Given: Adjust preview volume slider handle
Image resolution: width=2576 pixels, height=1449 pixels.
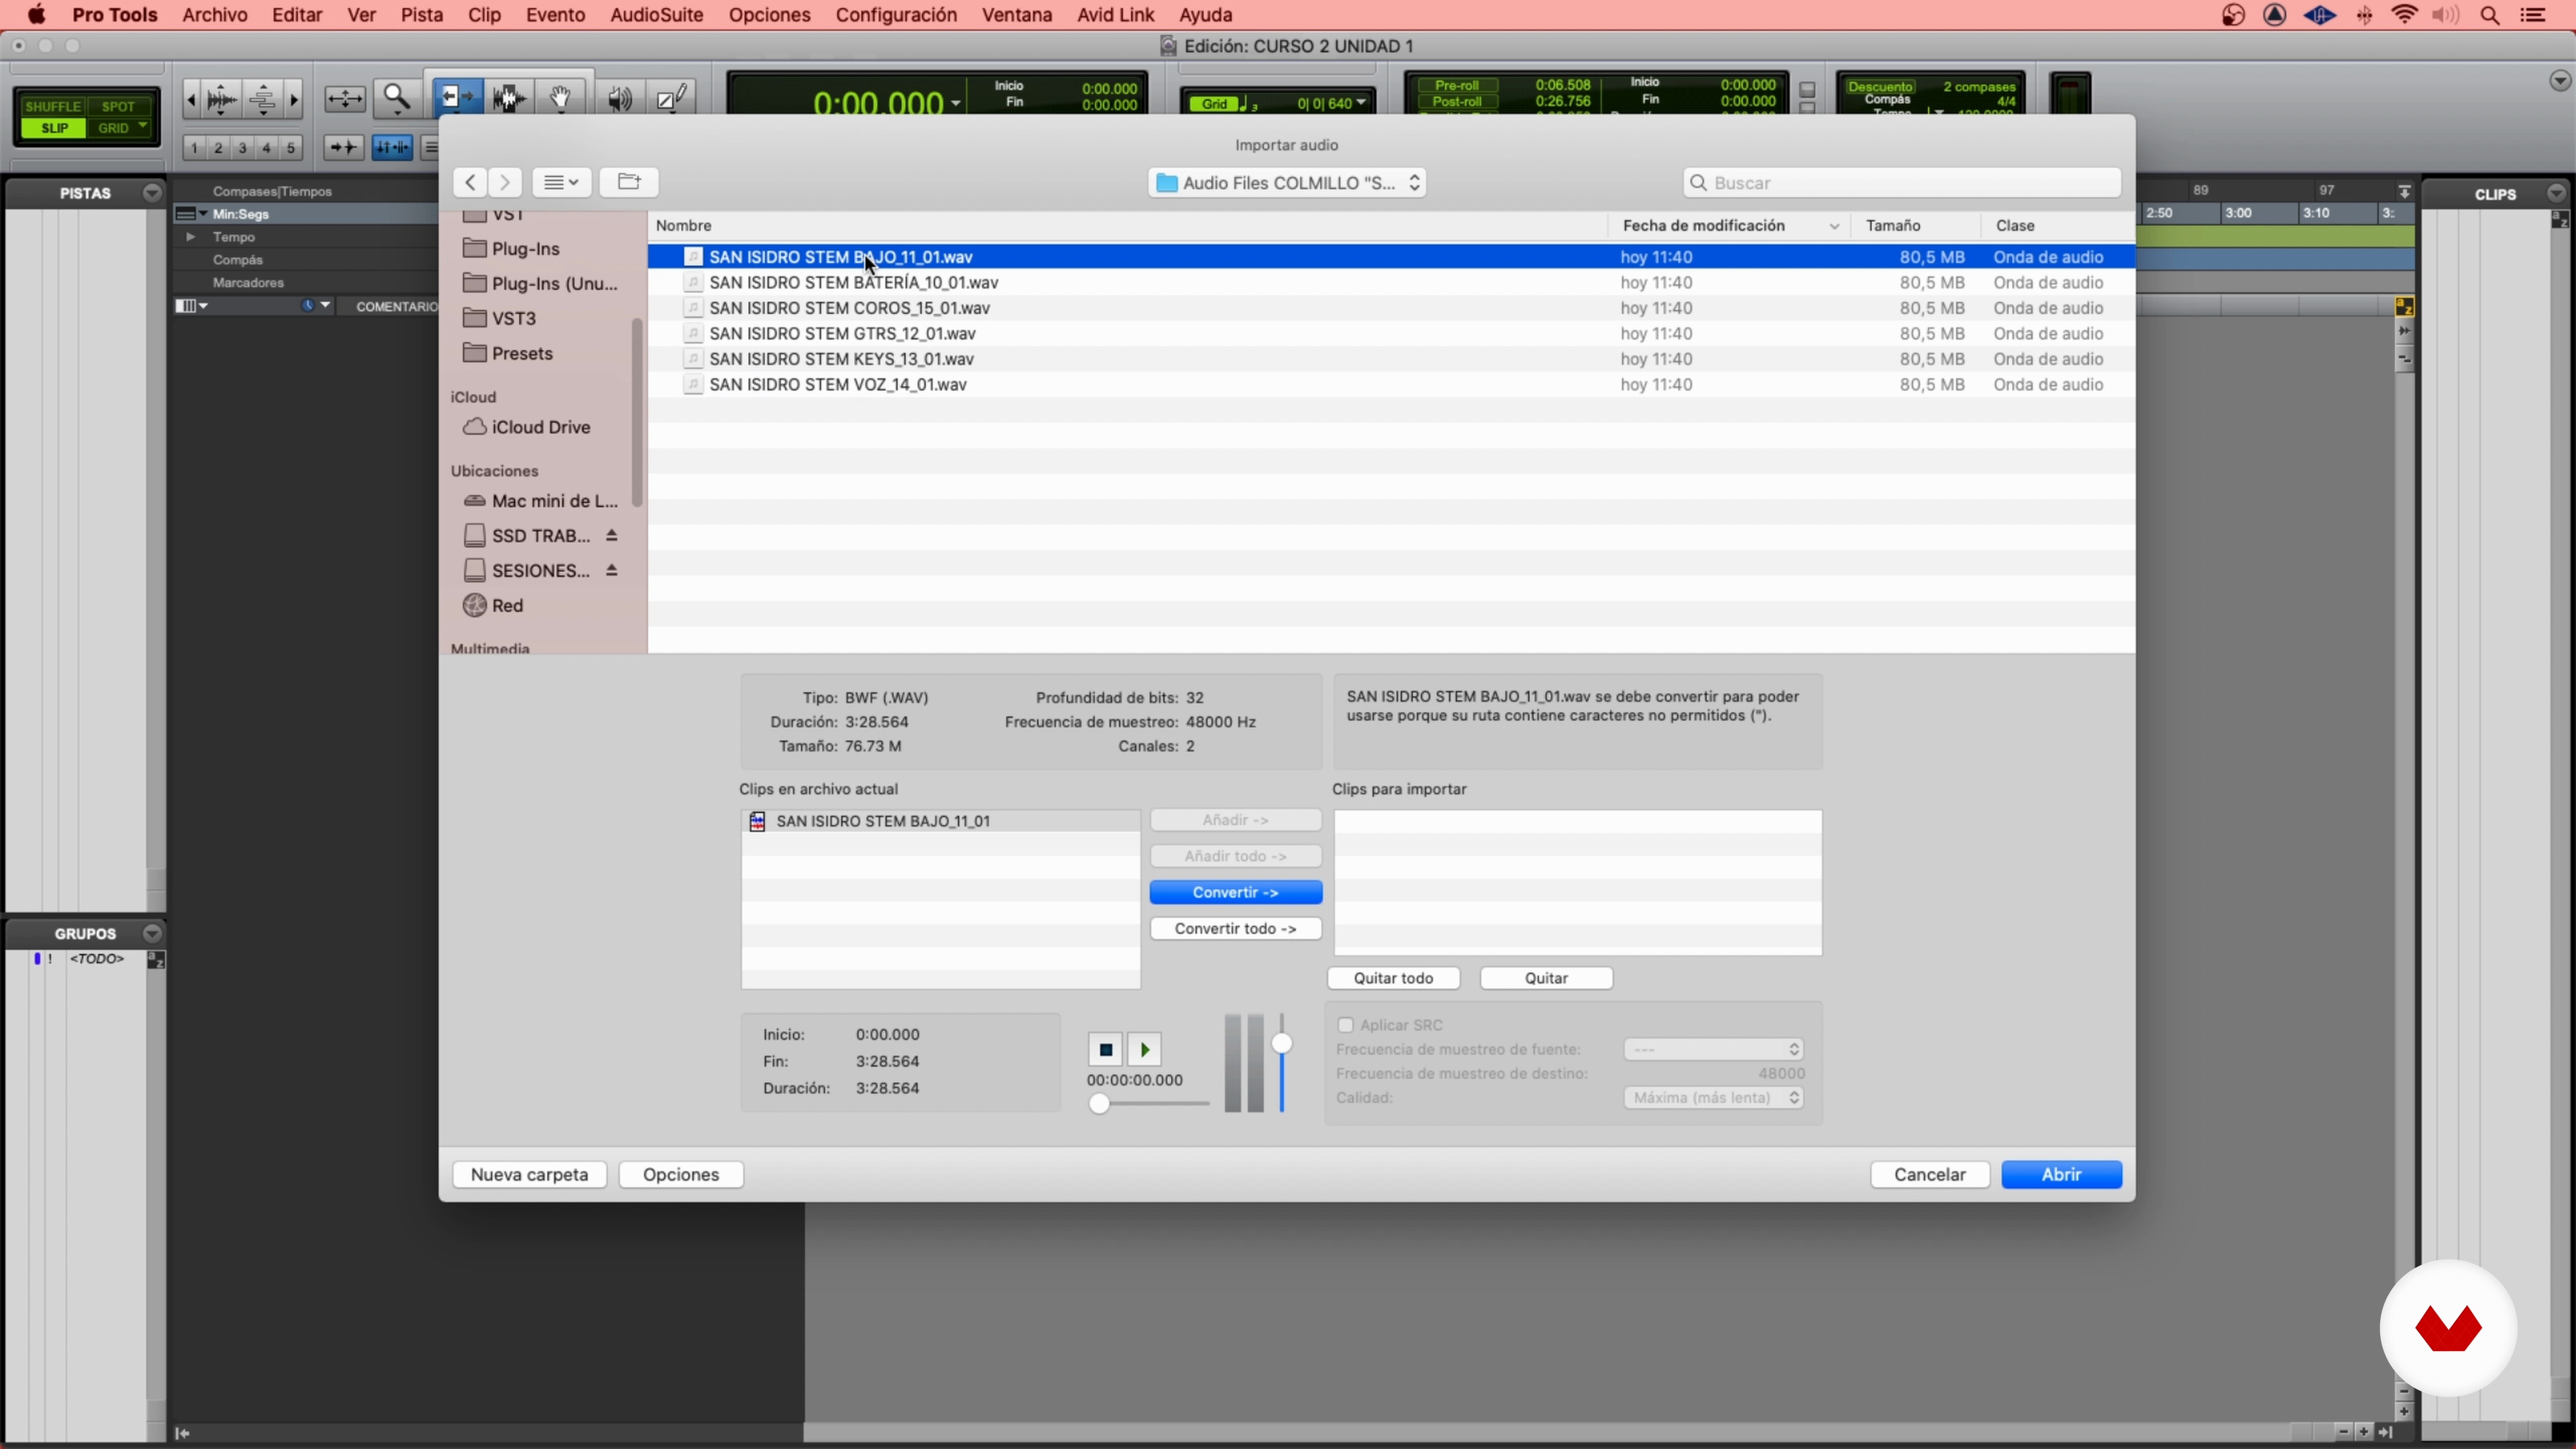Looking at the screenshot, I should (x=1282, y=1044).
